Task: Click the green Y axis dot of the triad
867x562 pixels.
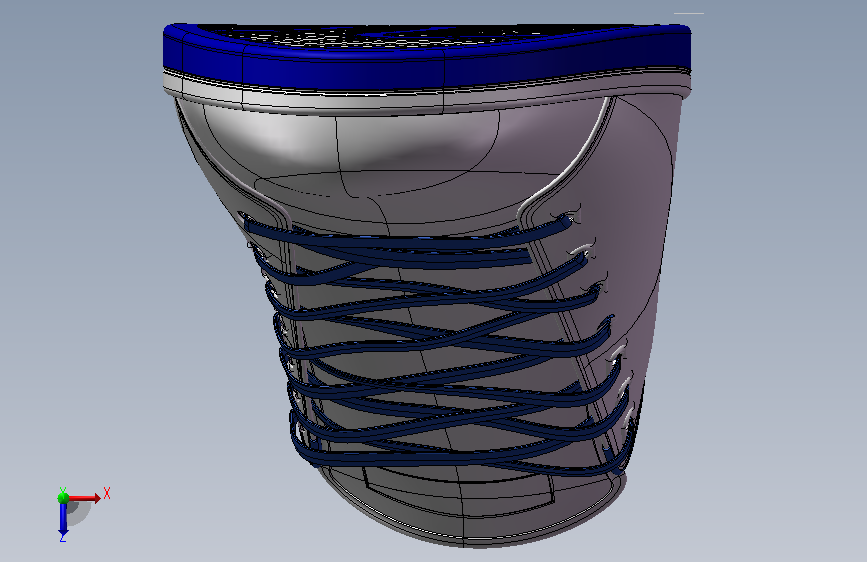Action: pos(63,498)
